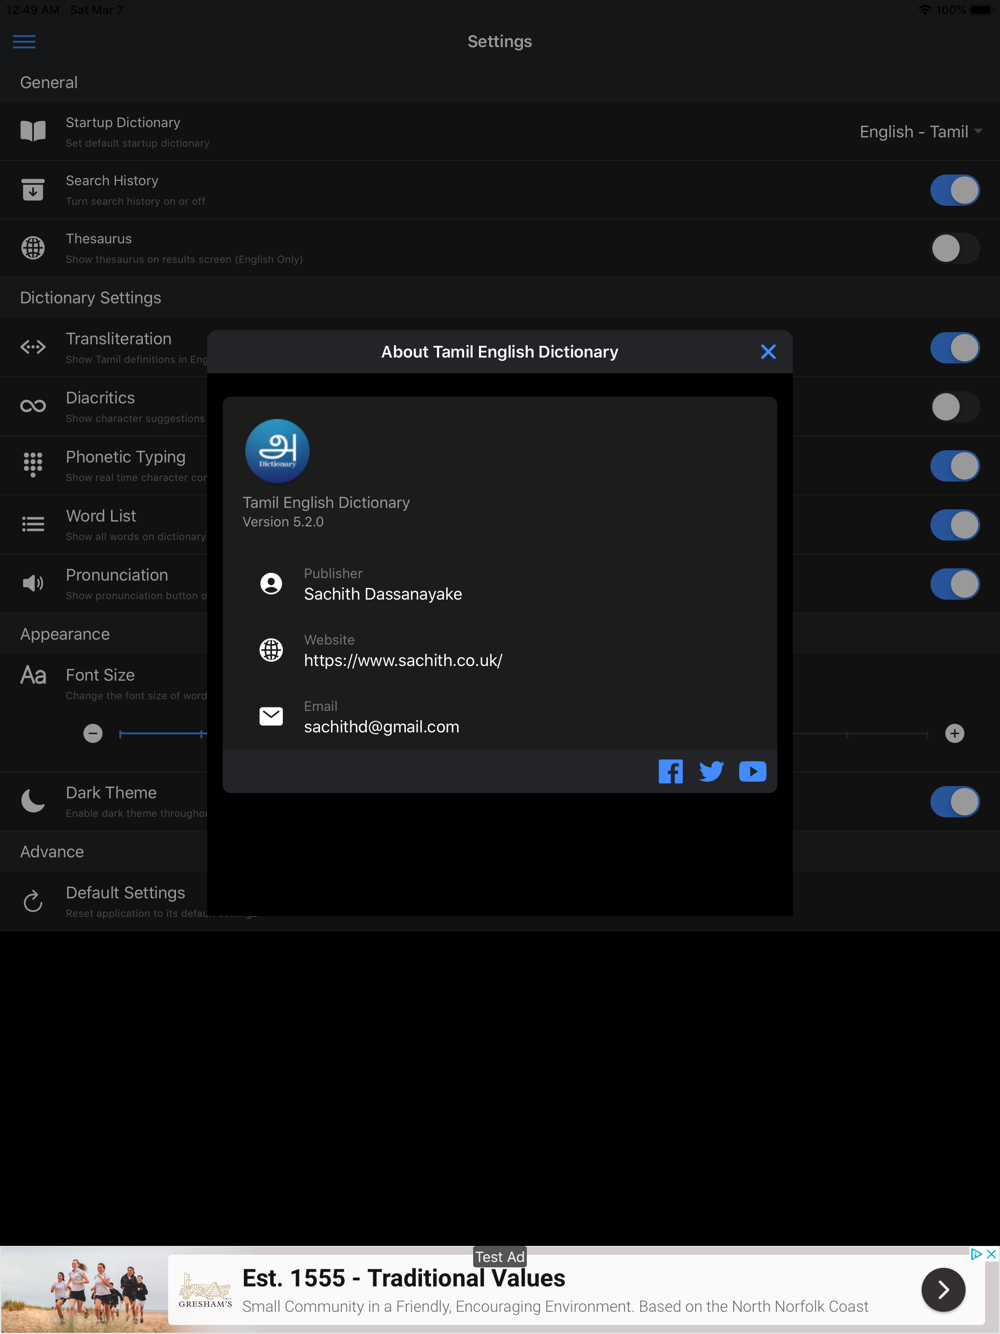Open the English - Tamil startup dictionary dropdown
The width and height of the screenshot is (1000, 1334).
[x=921, y=132]
